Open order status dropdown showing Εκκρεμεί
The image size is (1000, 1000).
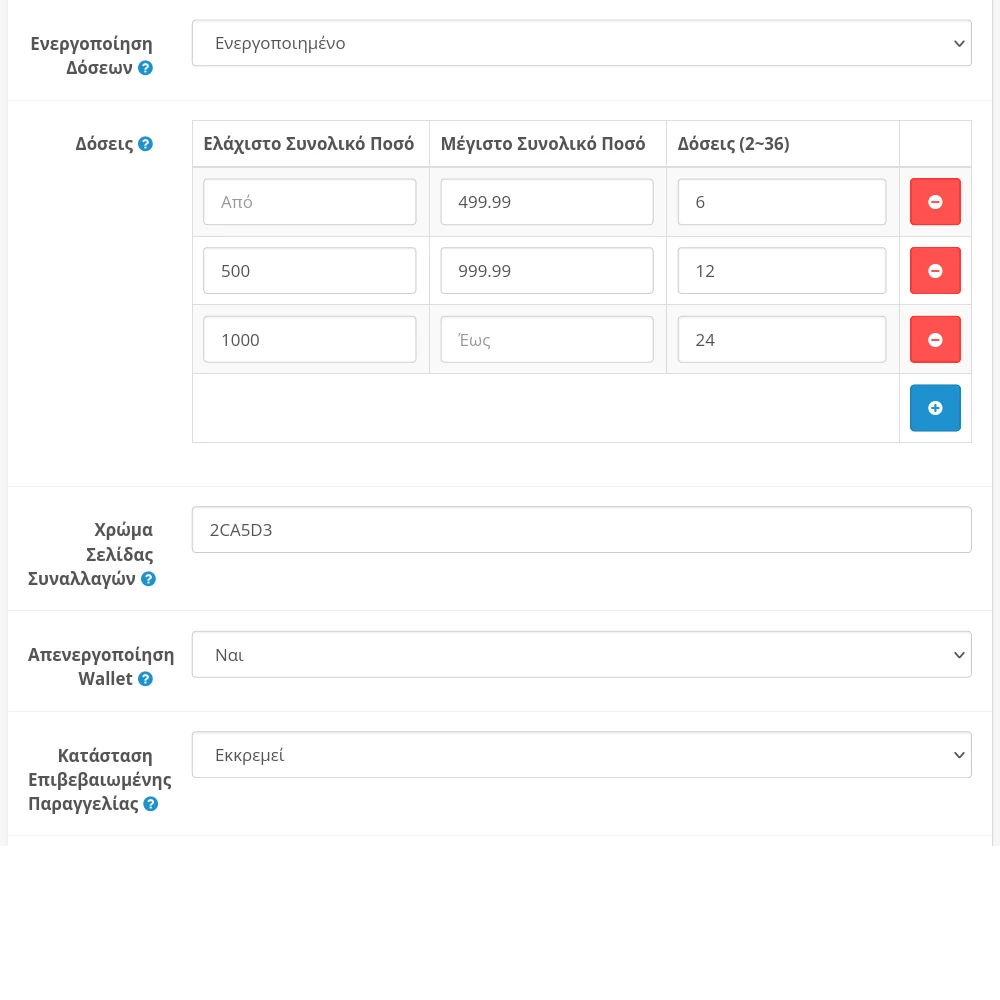click(581, 755)
